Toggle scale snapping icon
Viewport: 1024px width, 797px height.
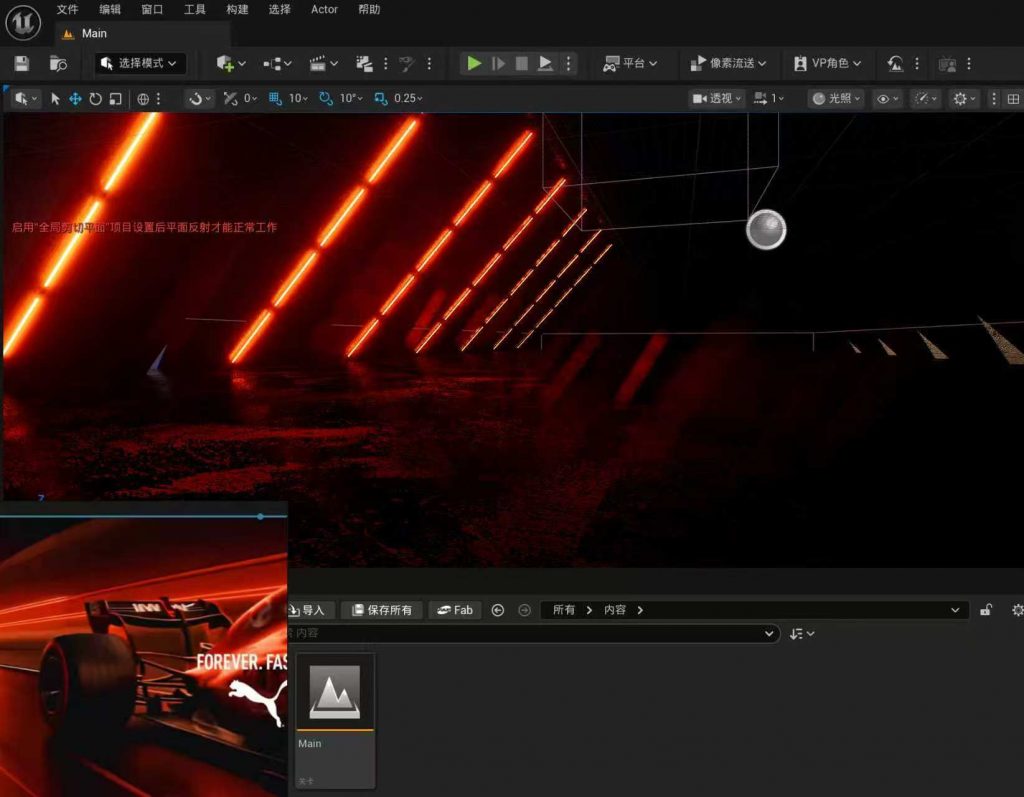pos(381,99)
